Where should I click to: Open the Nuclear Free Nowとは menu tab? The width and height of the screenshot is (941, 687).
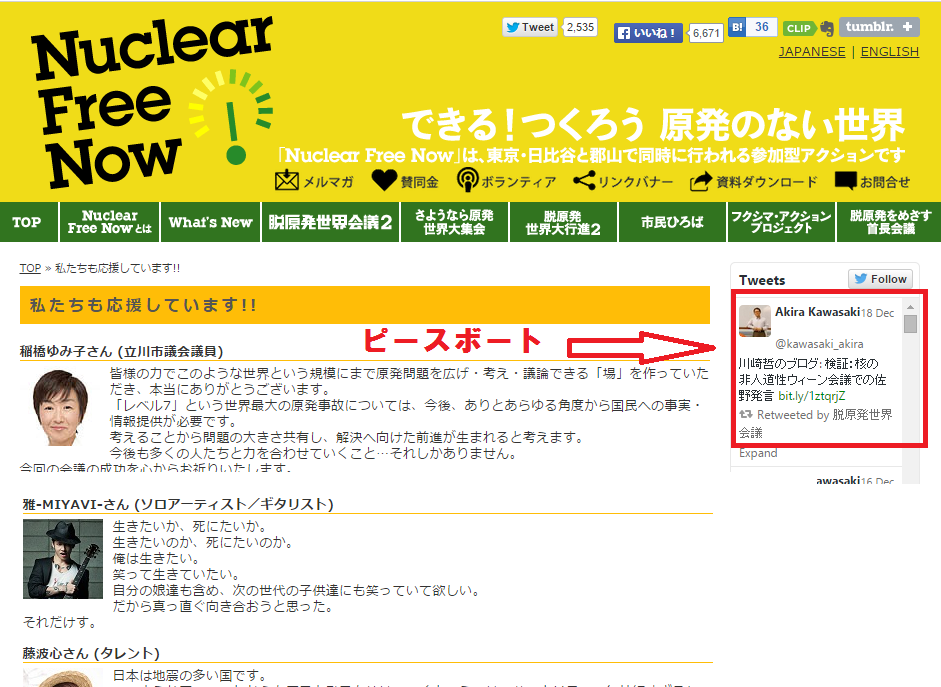coord(110,223)
